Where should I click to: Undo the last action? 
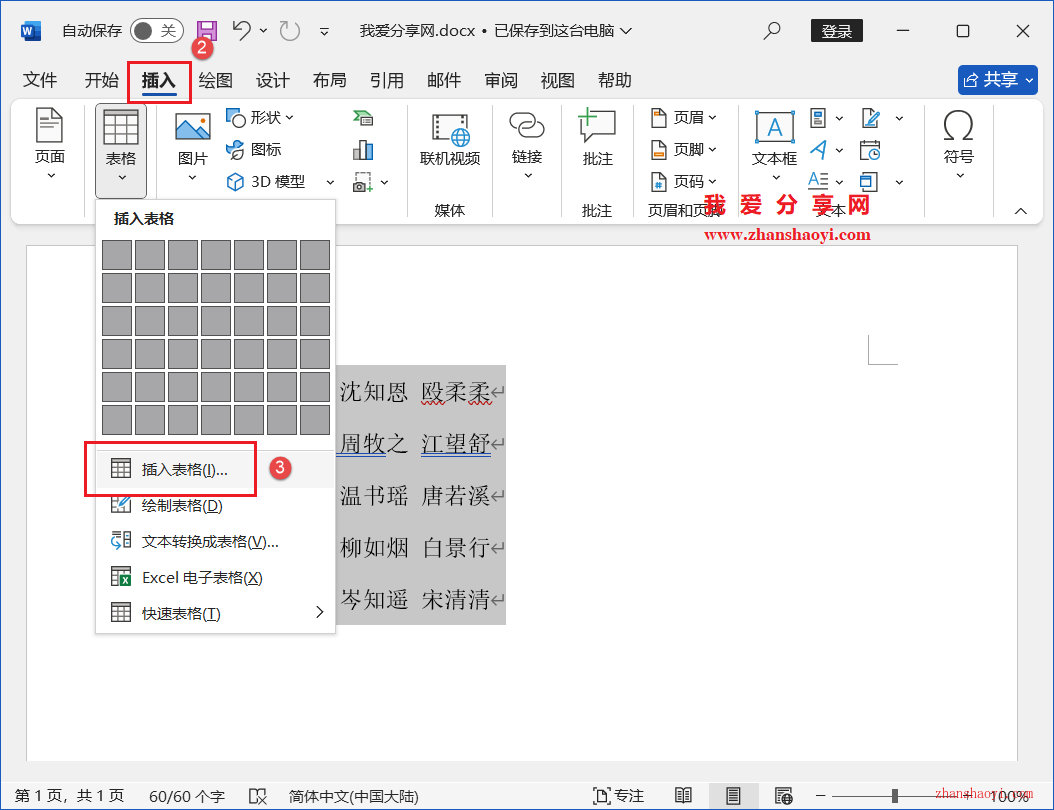tap(242, 30)
